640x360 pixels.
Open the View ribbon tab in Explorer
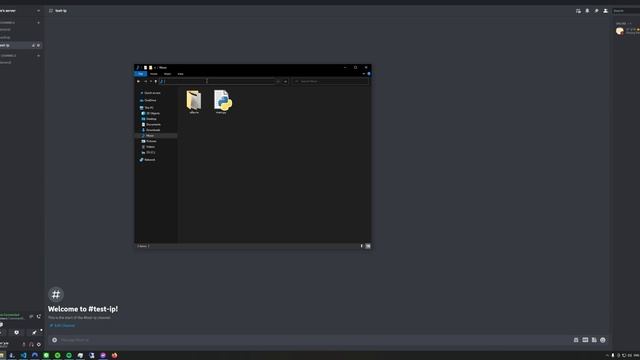(180, 74)
